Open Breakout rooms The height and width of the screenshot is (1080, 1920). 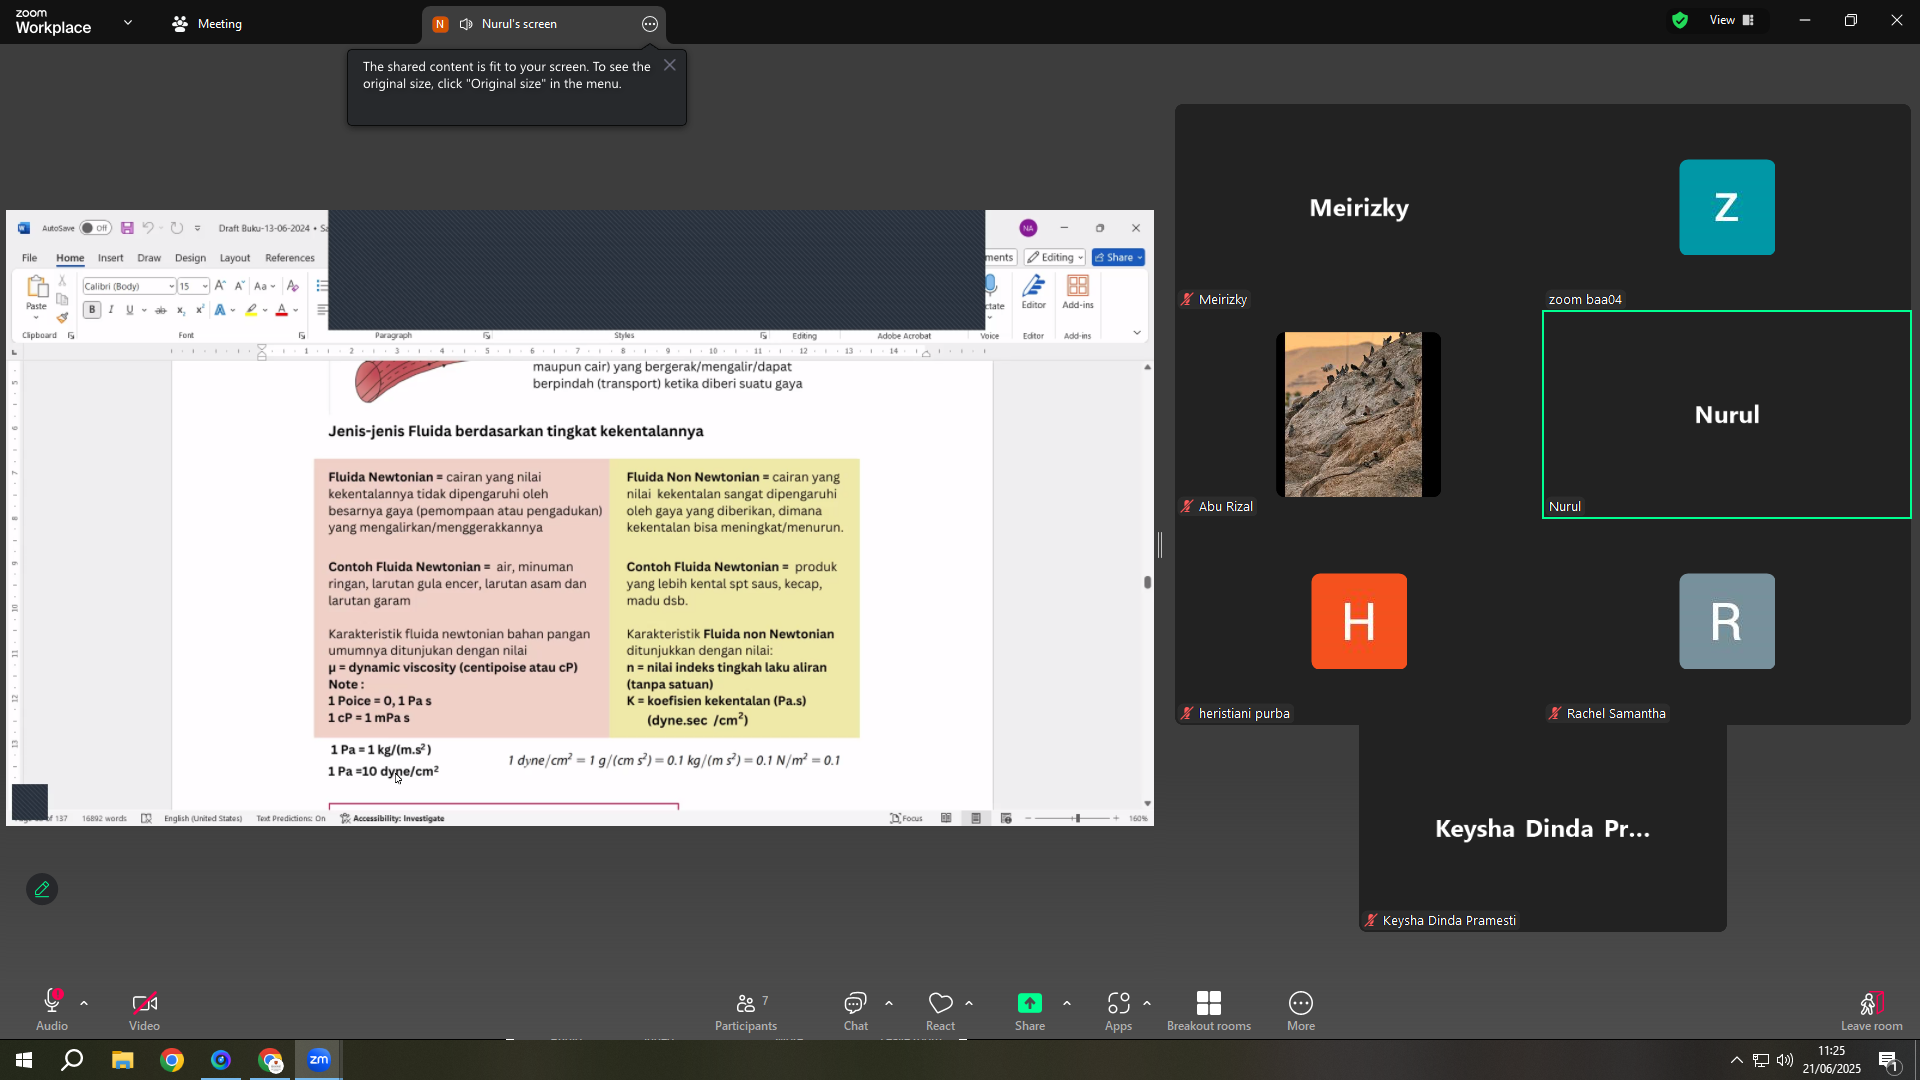[1209, 1012]
